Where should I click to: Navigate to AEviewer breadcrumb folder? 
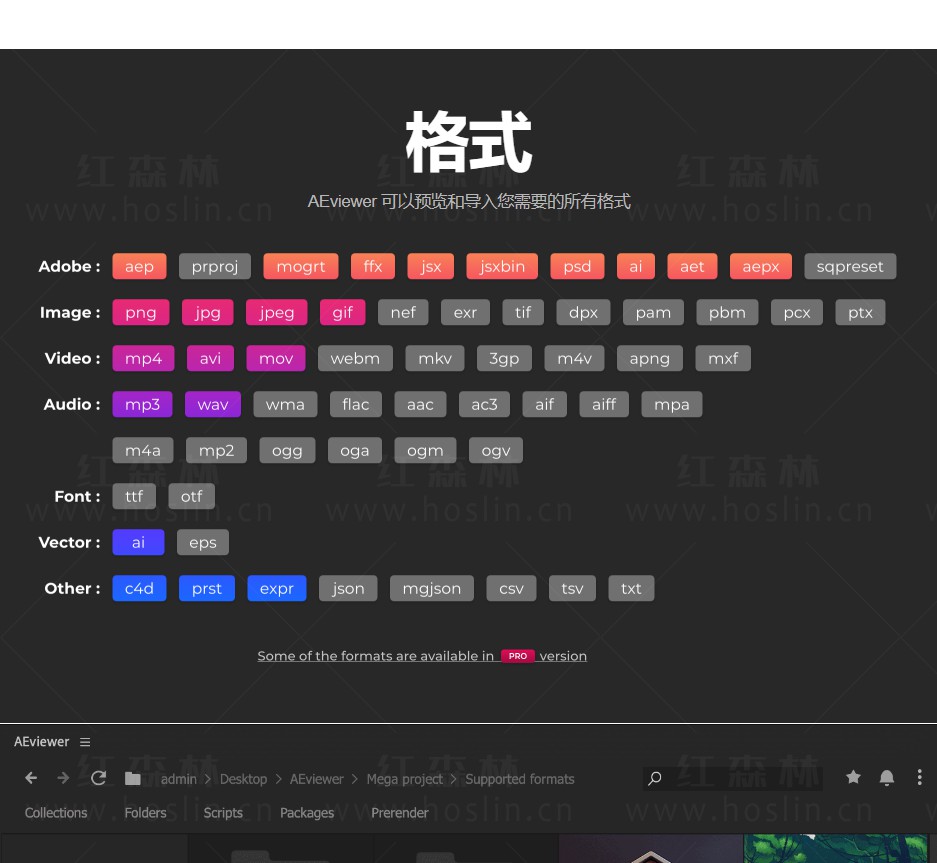pos(317,779)
